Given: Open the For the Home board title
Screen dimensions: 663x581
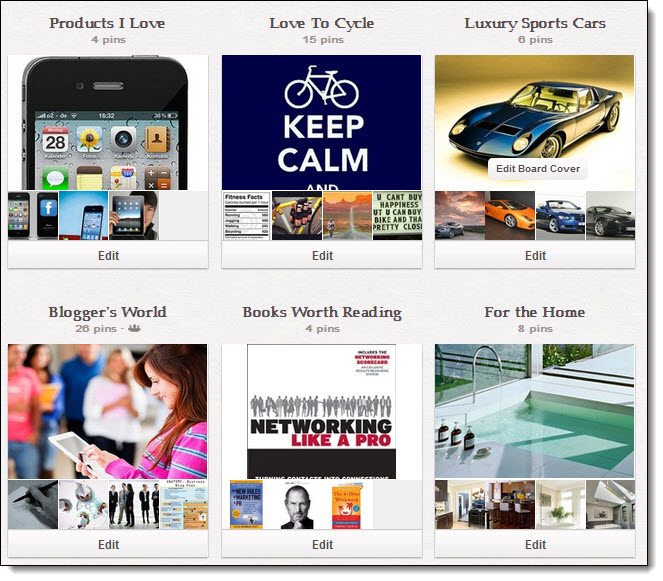Looking at the screenshot, I should pyautogui.click(x=535, y=312).
